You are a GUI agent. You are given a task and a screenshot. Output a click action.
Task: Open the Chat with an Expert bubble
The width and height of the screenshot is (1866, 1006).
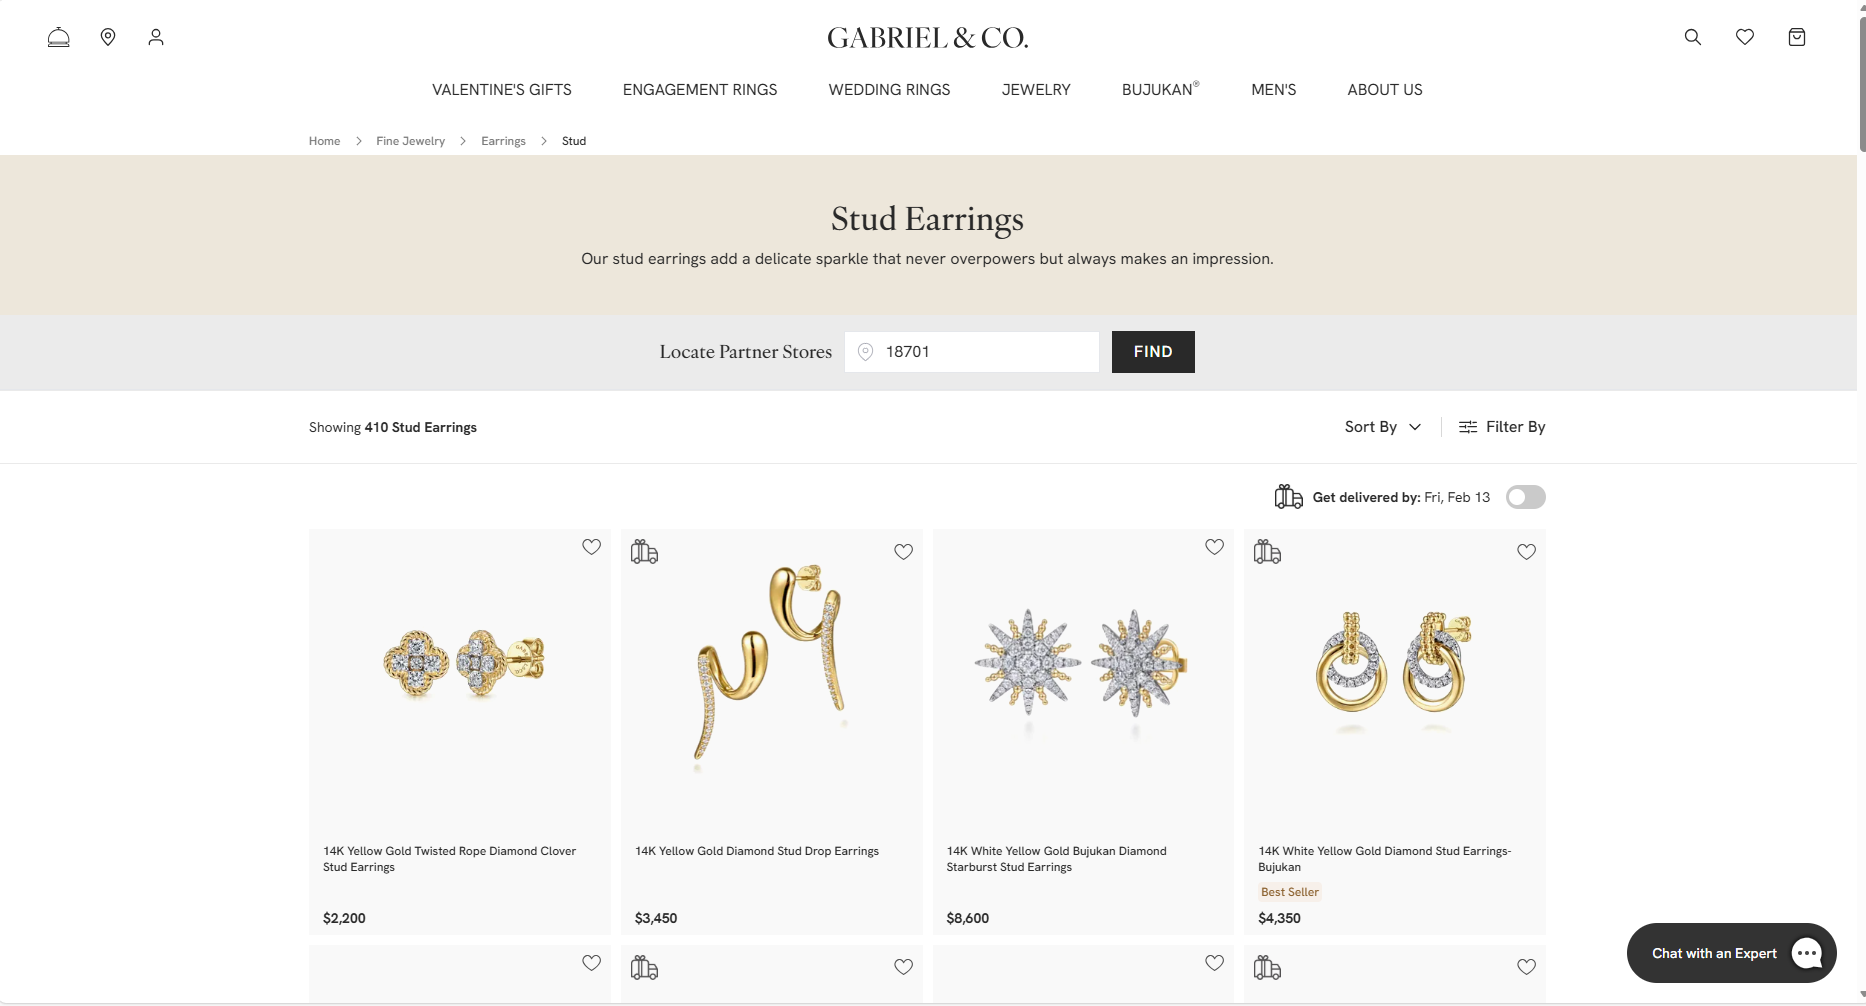[1731, 953]
